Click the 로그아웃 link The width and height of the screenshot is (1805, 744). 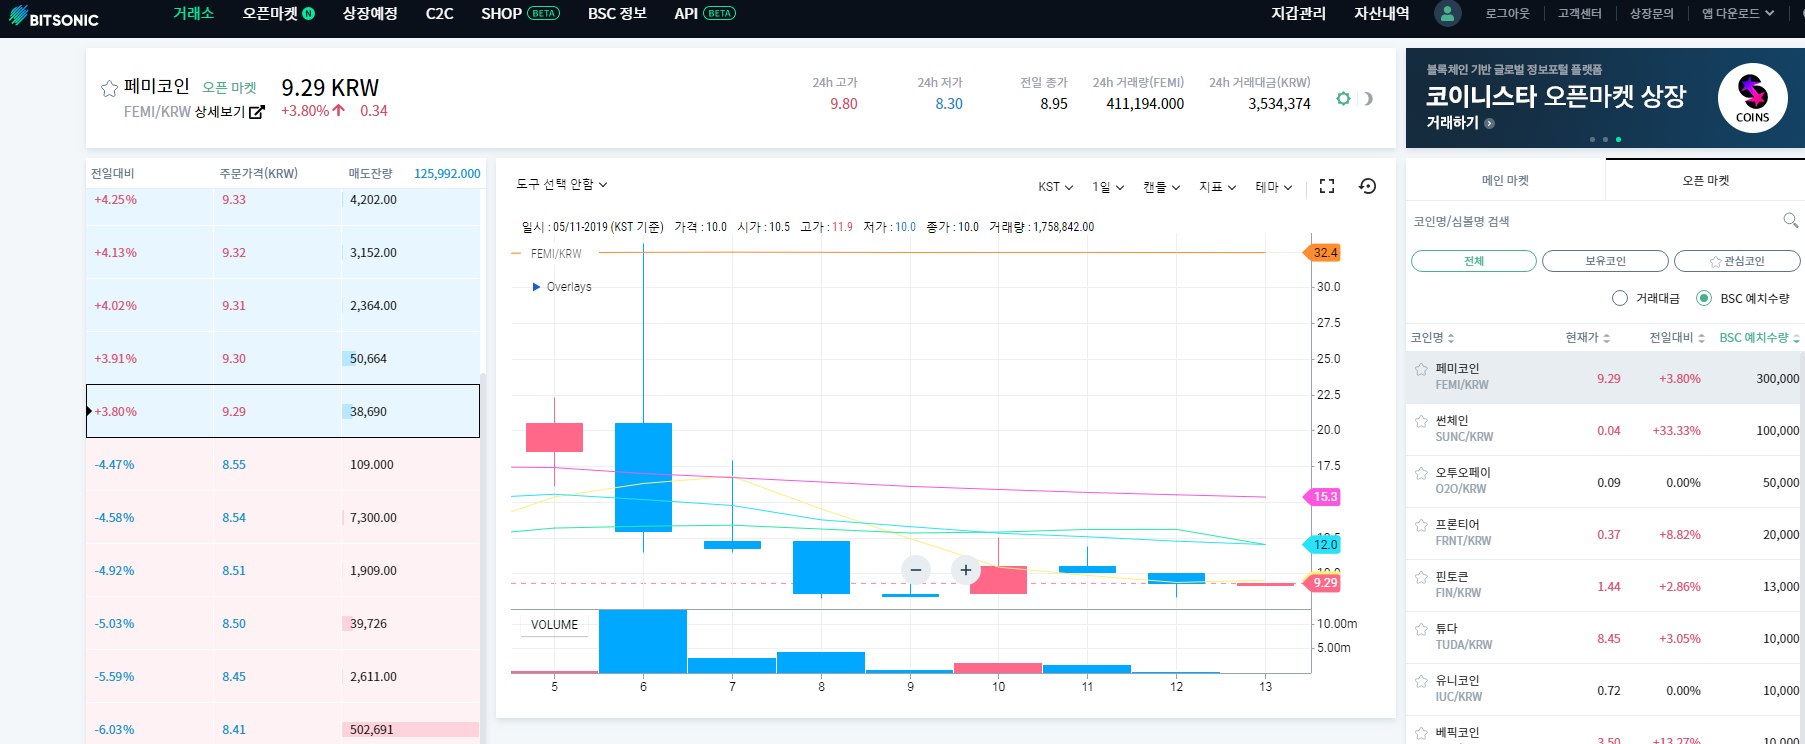(x=1507, y=13)
